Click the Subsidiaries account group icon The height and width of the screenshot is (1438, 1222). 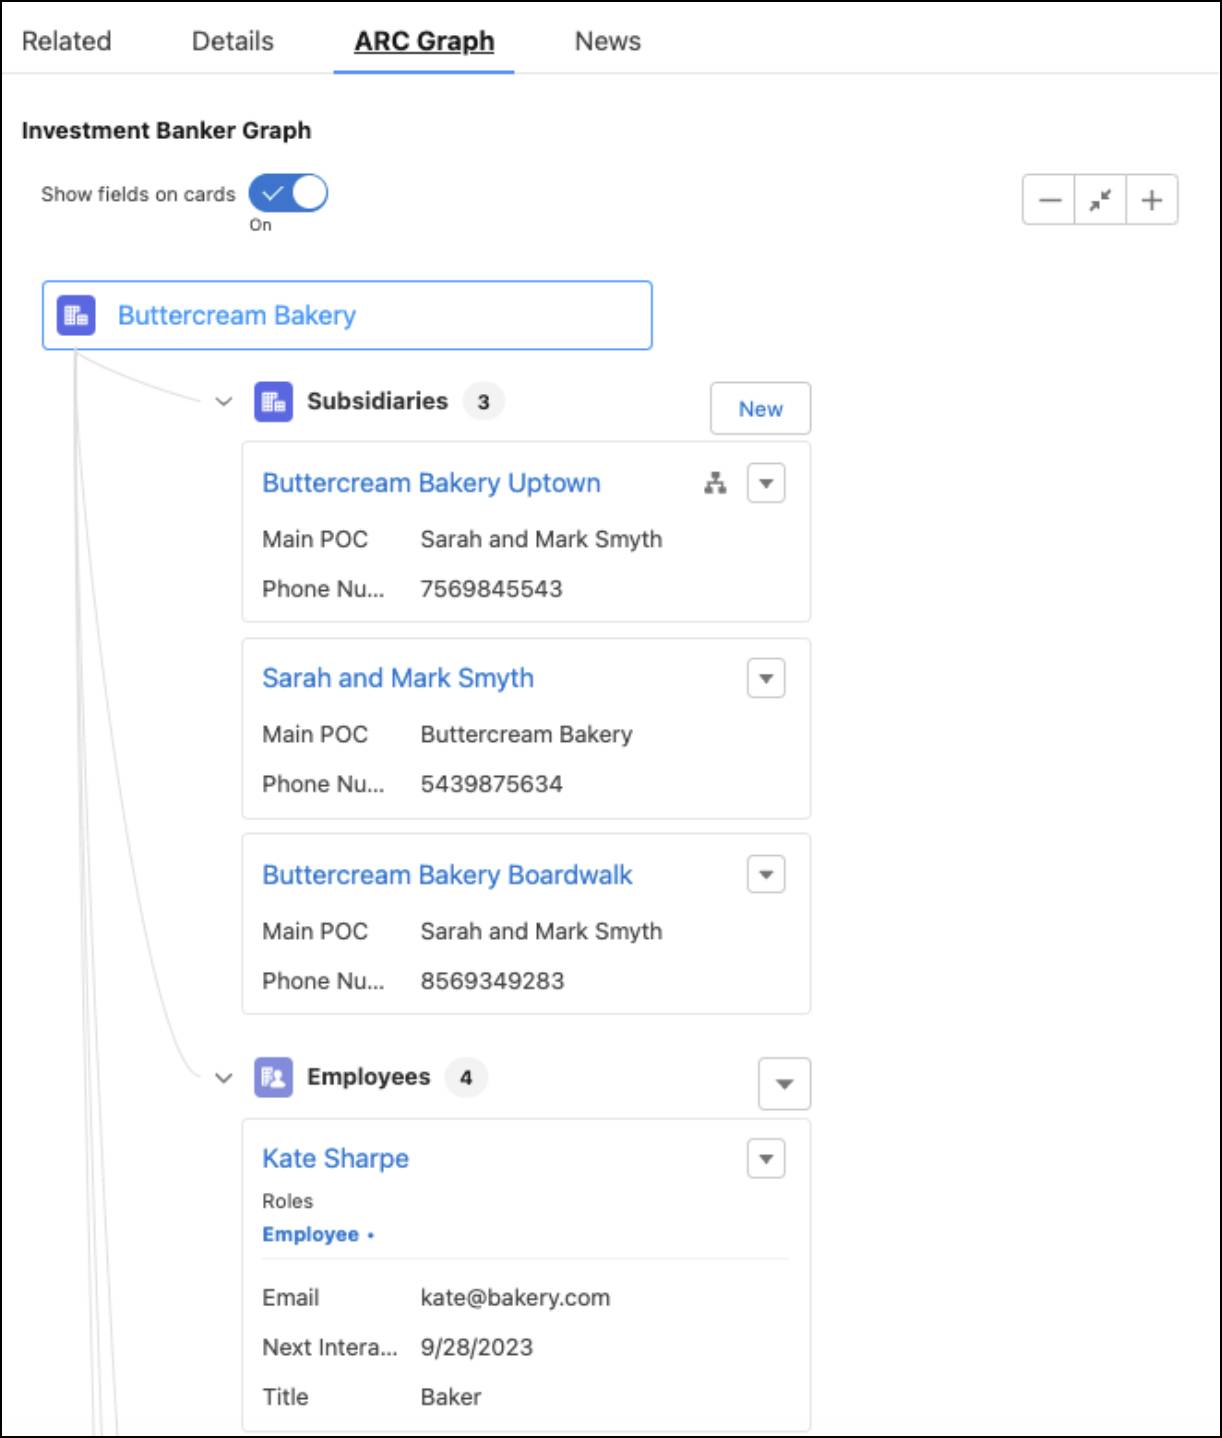point(273,402)
